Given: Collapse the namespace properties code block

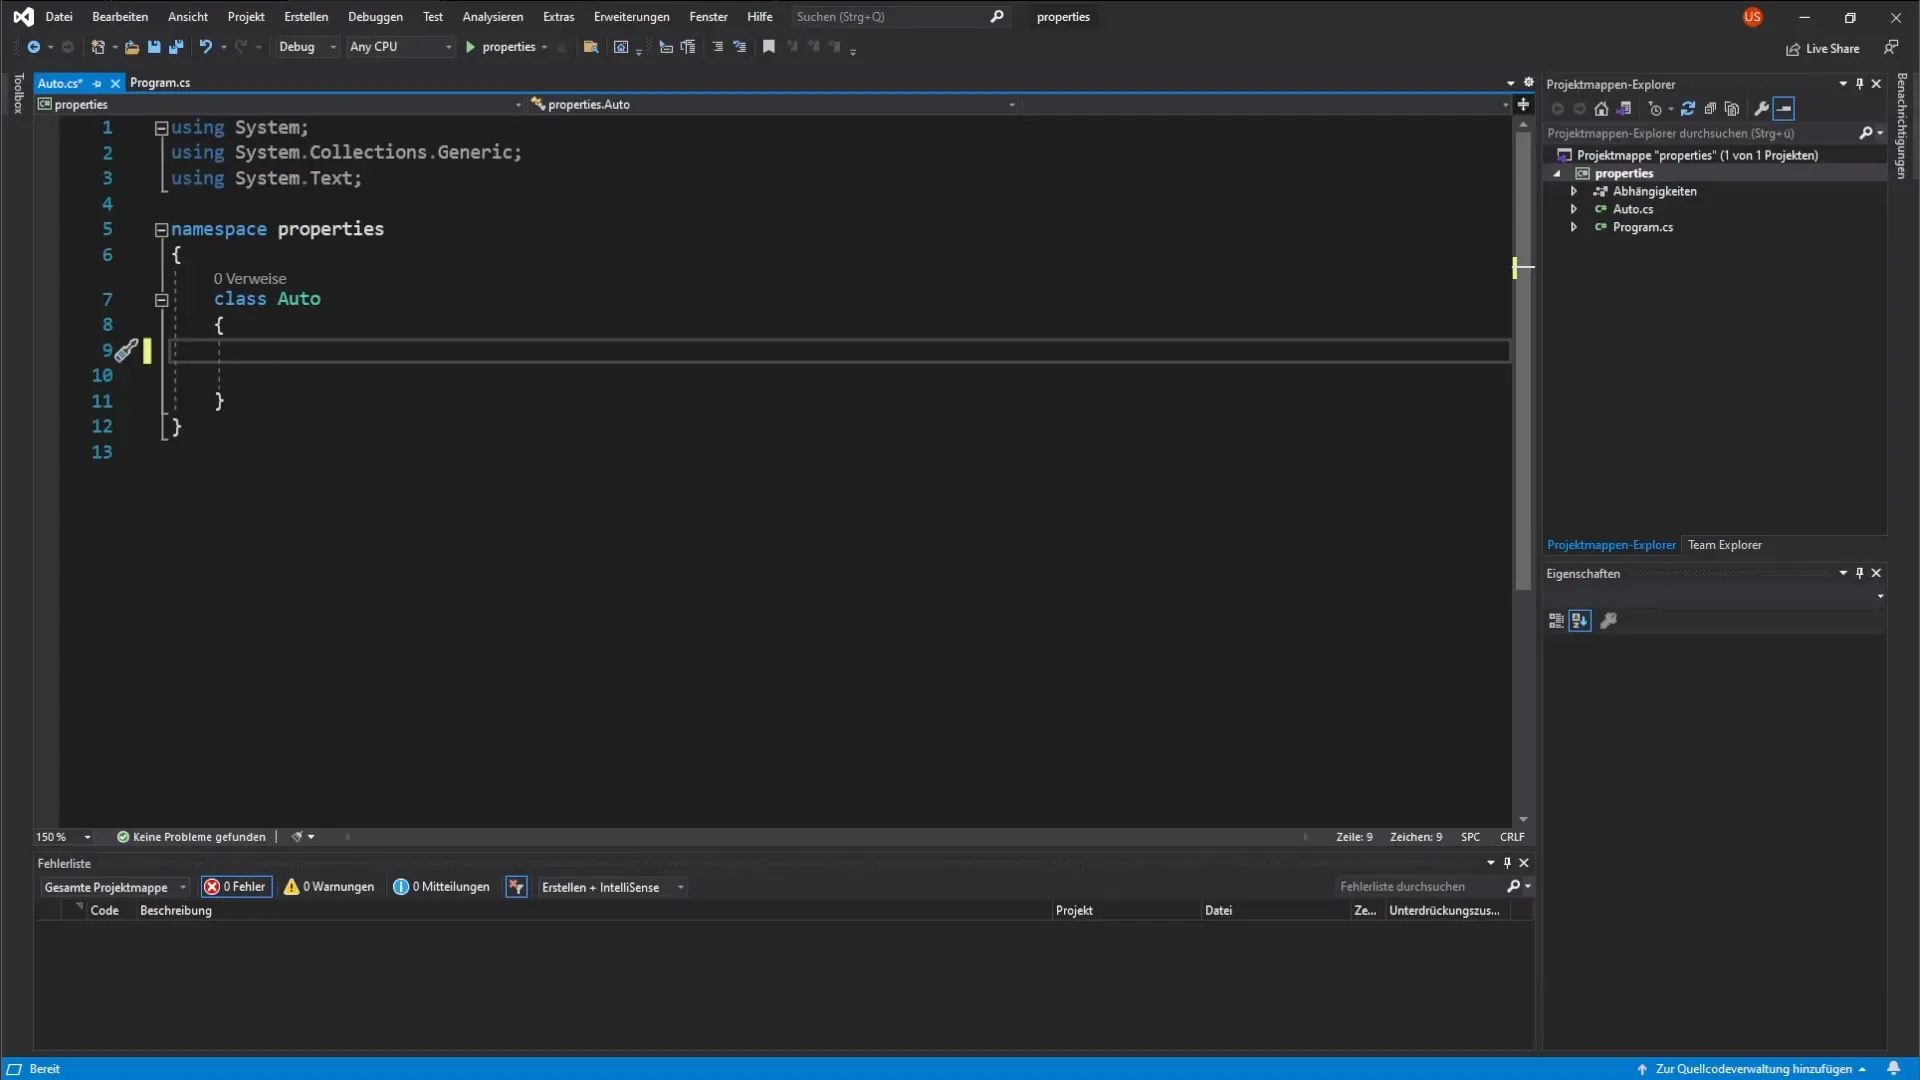Looking at the screenshot, I should coord(161,230).
